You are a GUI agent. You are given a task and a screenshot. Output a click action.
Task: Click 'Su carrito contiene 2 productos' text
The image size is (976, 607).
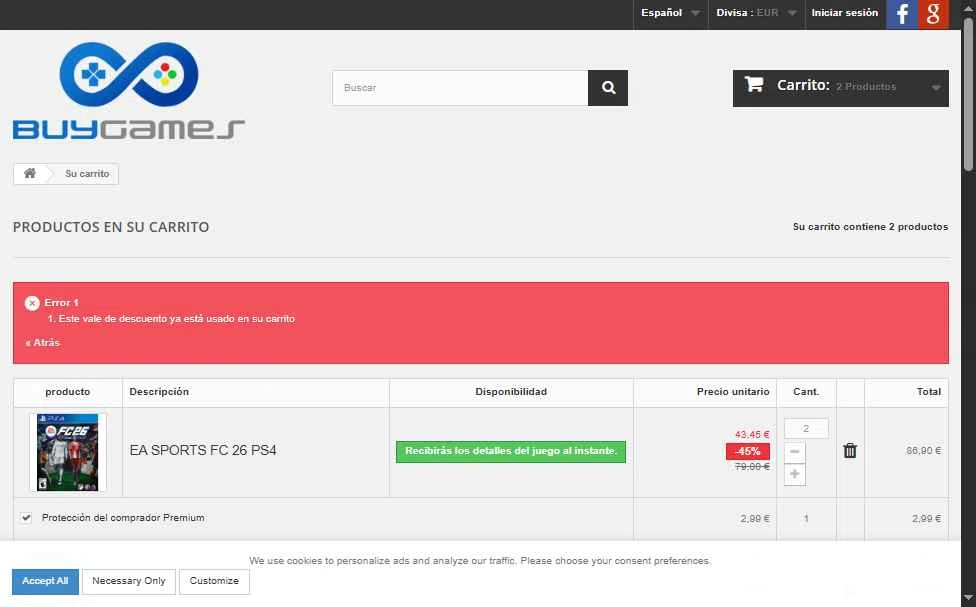click(870, 227)
